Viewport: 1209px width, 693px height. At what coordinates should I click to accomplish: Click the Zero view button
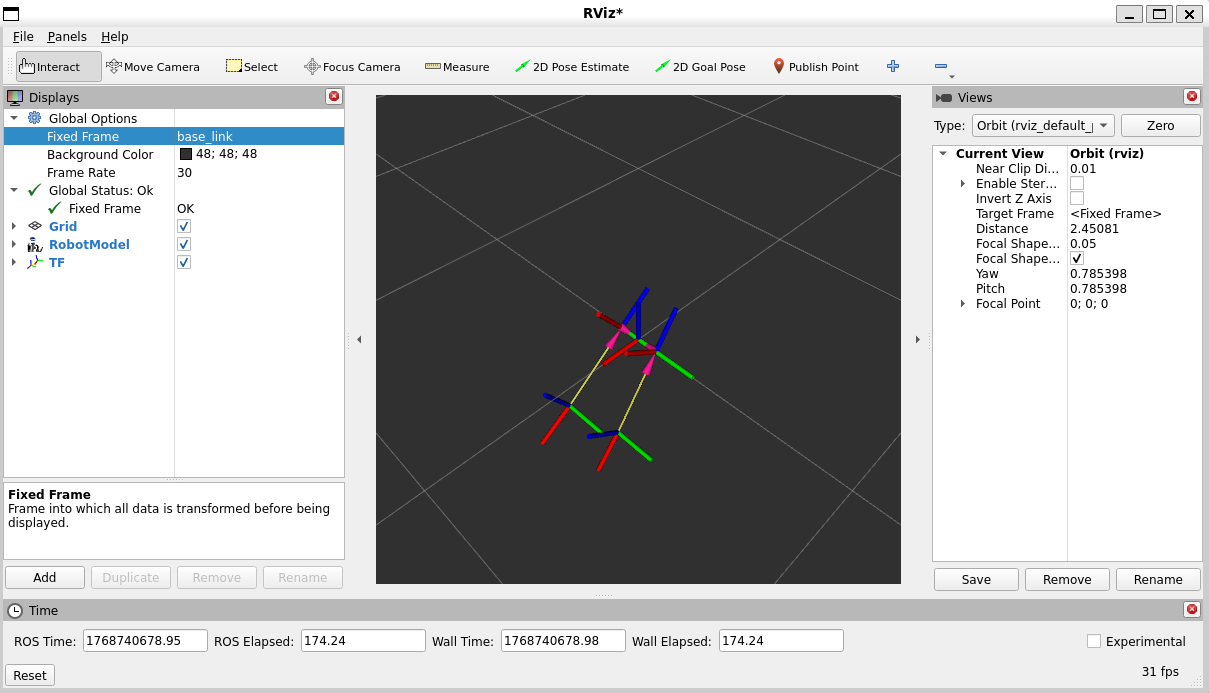[1161, 125]
